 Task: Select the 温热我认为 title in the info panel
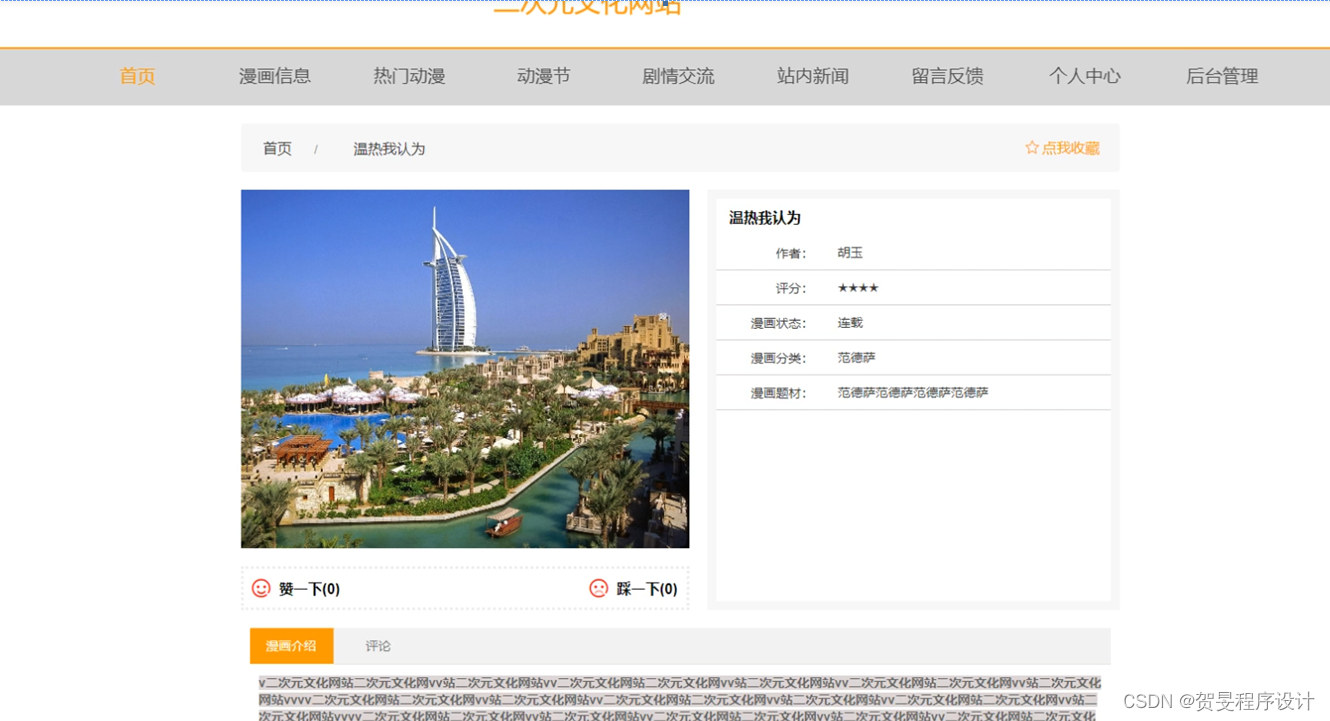[765, 218]
